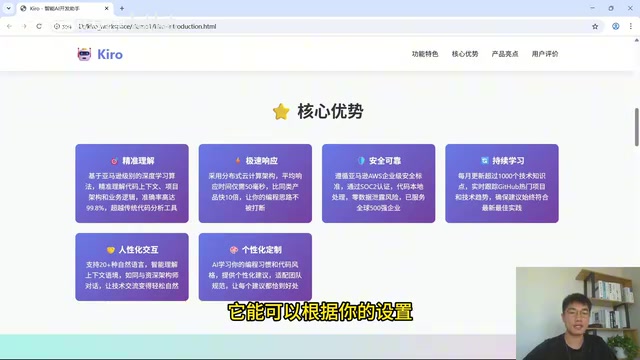Click the 精准理解 card title
The image size is (640, 360).
point(138,161)
